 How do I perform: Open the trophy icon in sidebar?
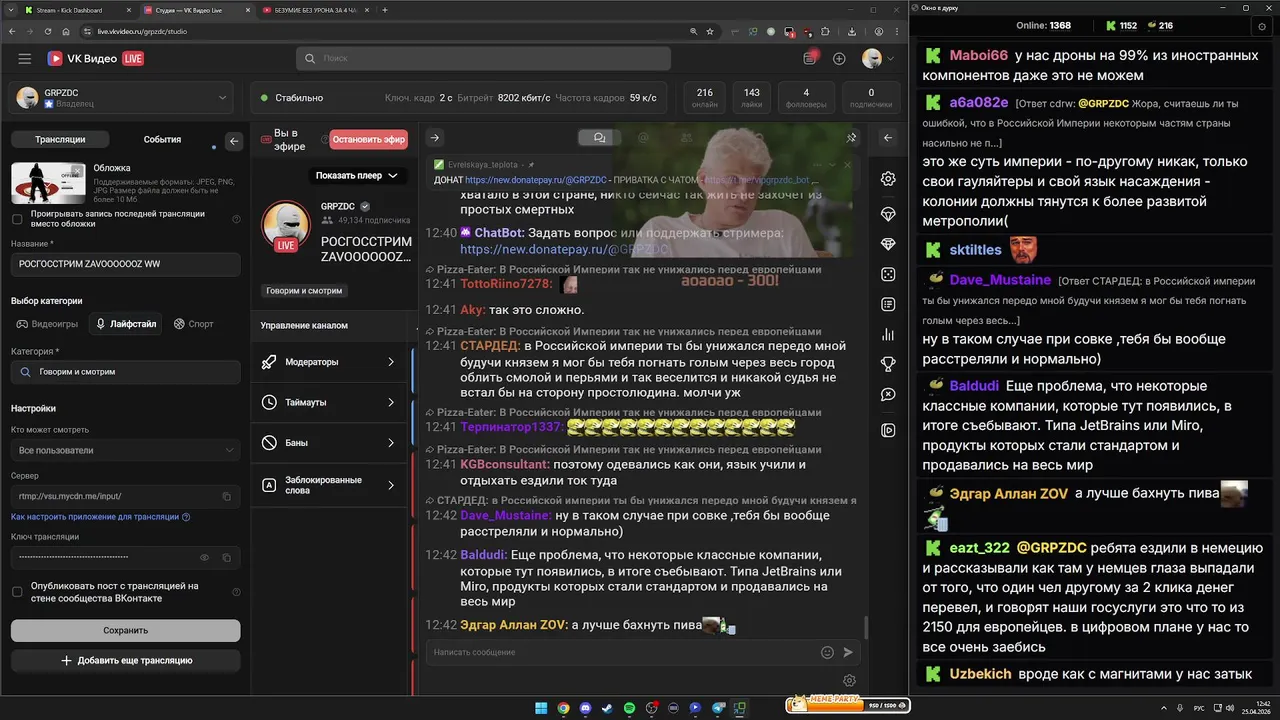(888, 364)
